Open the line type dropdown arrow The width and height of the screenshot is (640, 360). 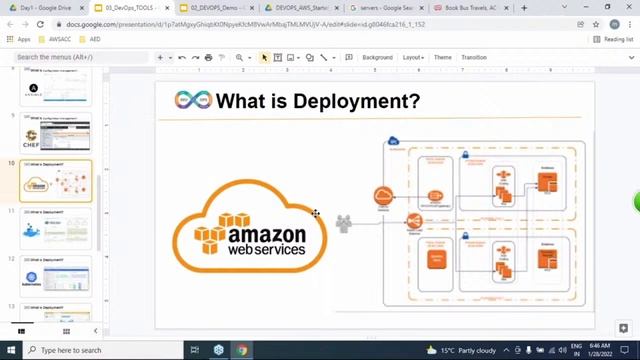pos(334,58)
